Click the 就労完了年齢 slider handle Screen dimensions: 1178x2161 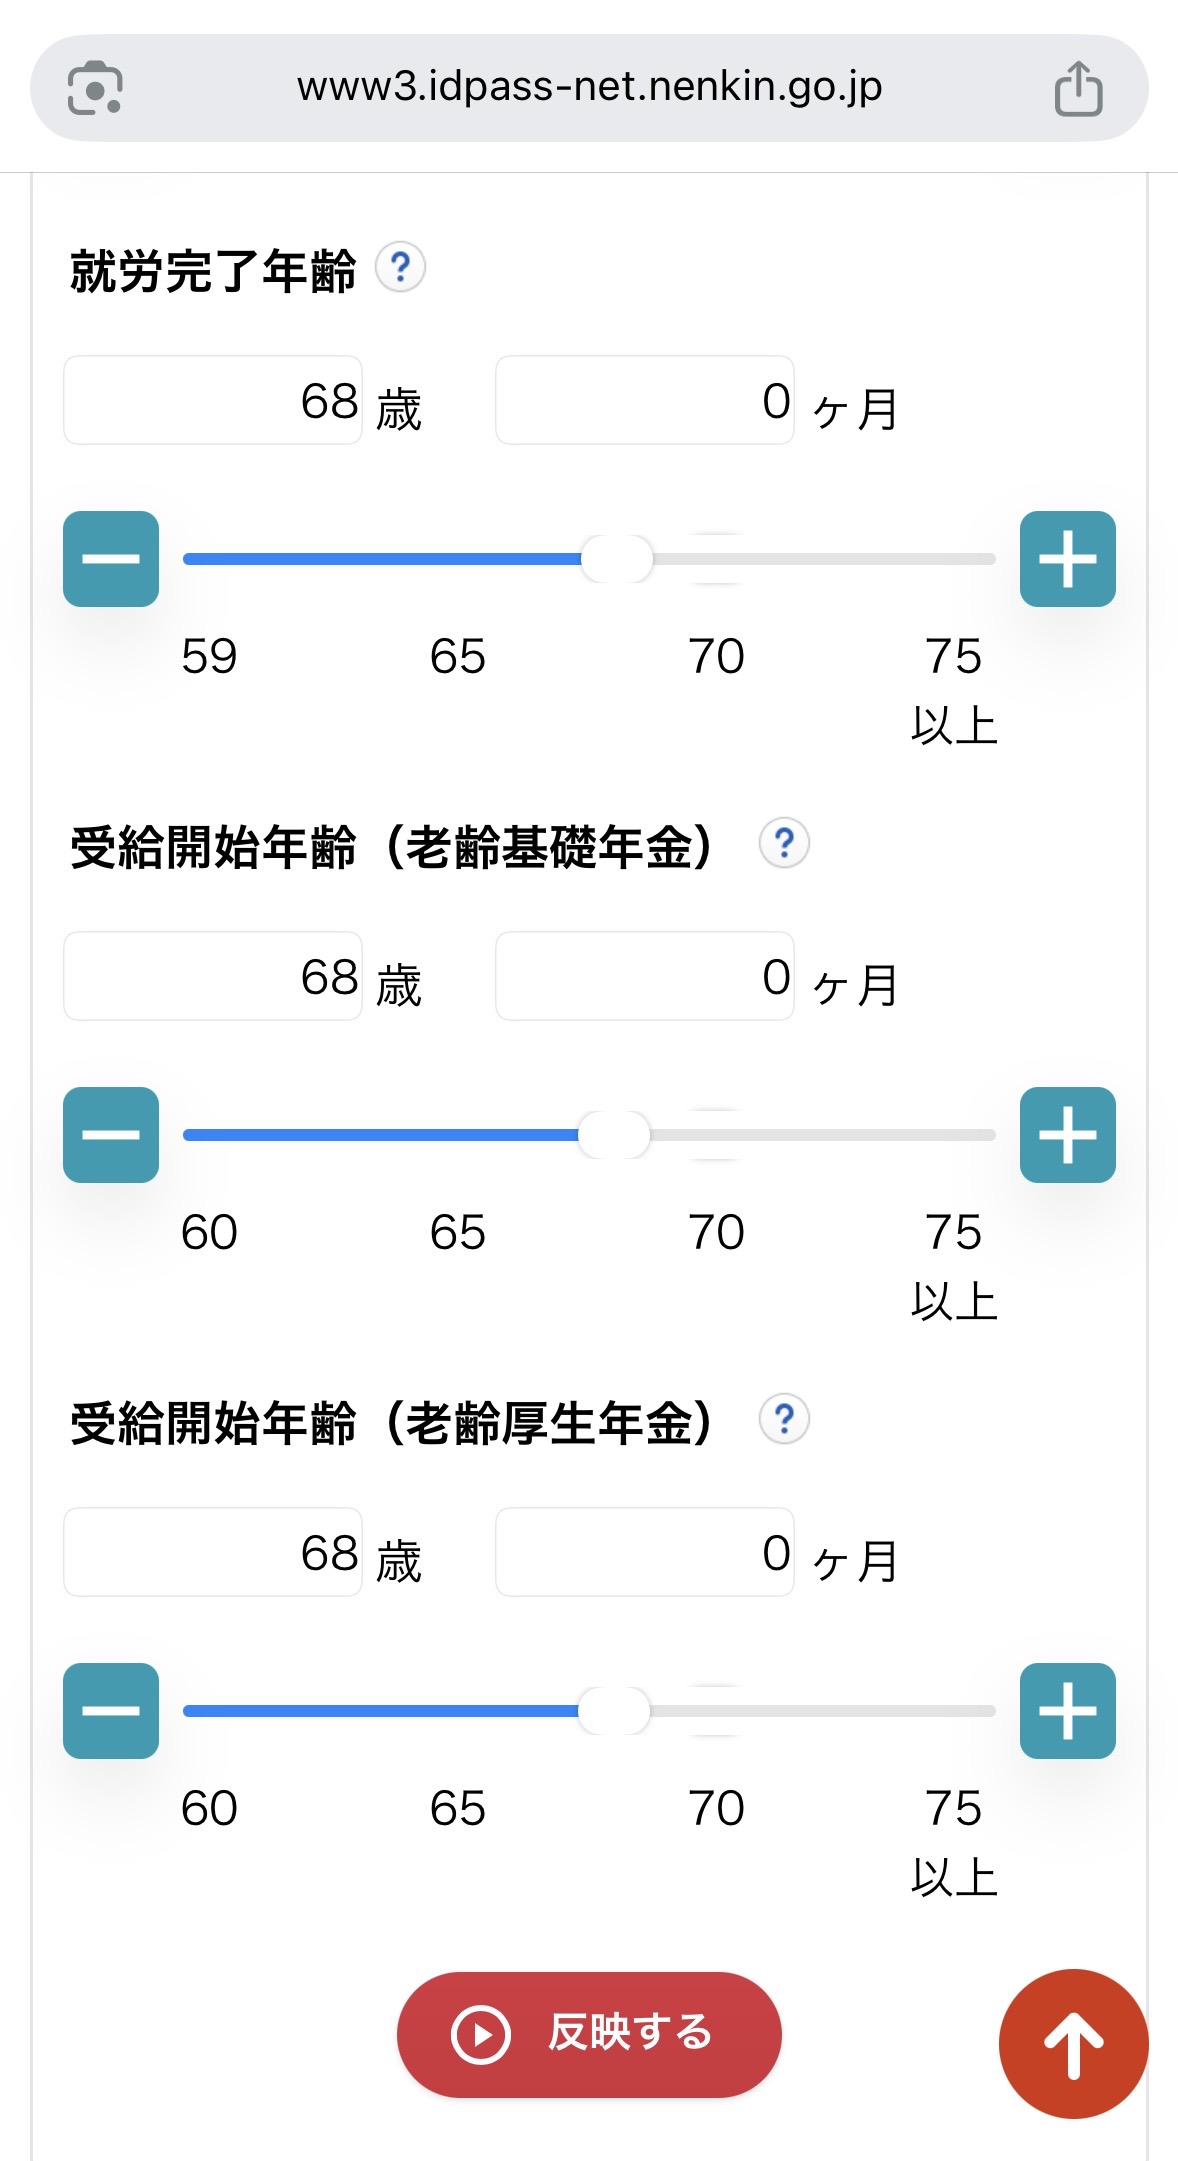coord(617,559)
